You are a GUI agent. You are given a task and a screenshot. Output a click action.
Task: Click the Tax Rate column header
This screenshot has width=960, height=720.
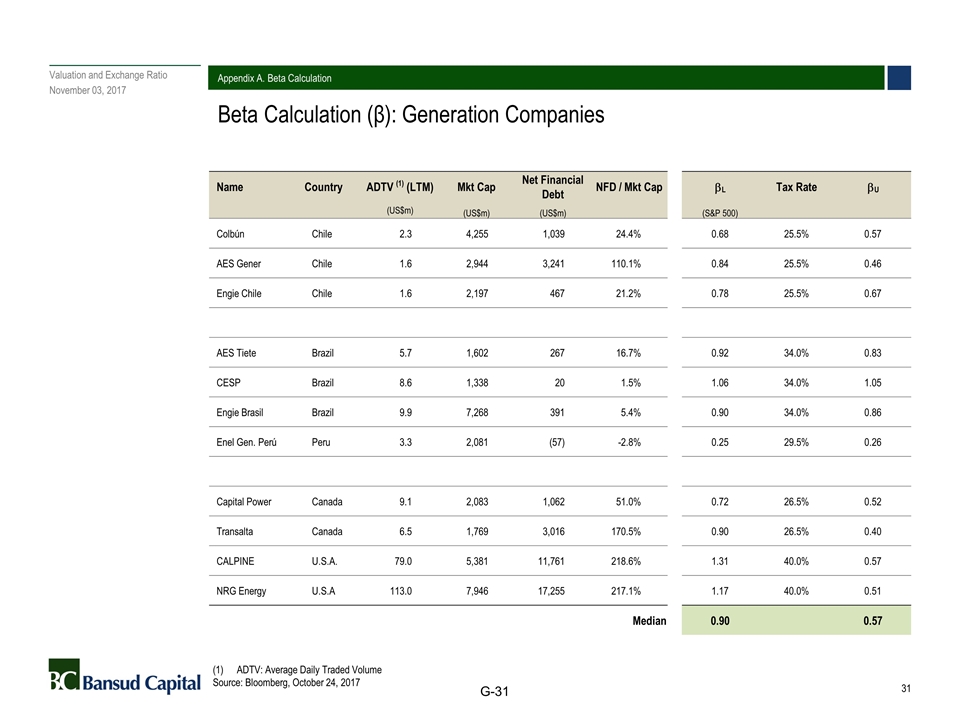pos(796,187)
